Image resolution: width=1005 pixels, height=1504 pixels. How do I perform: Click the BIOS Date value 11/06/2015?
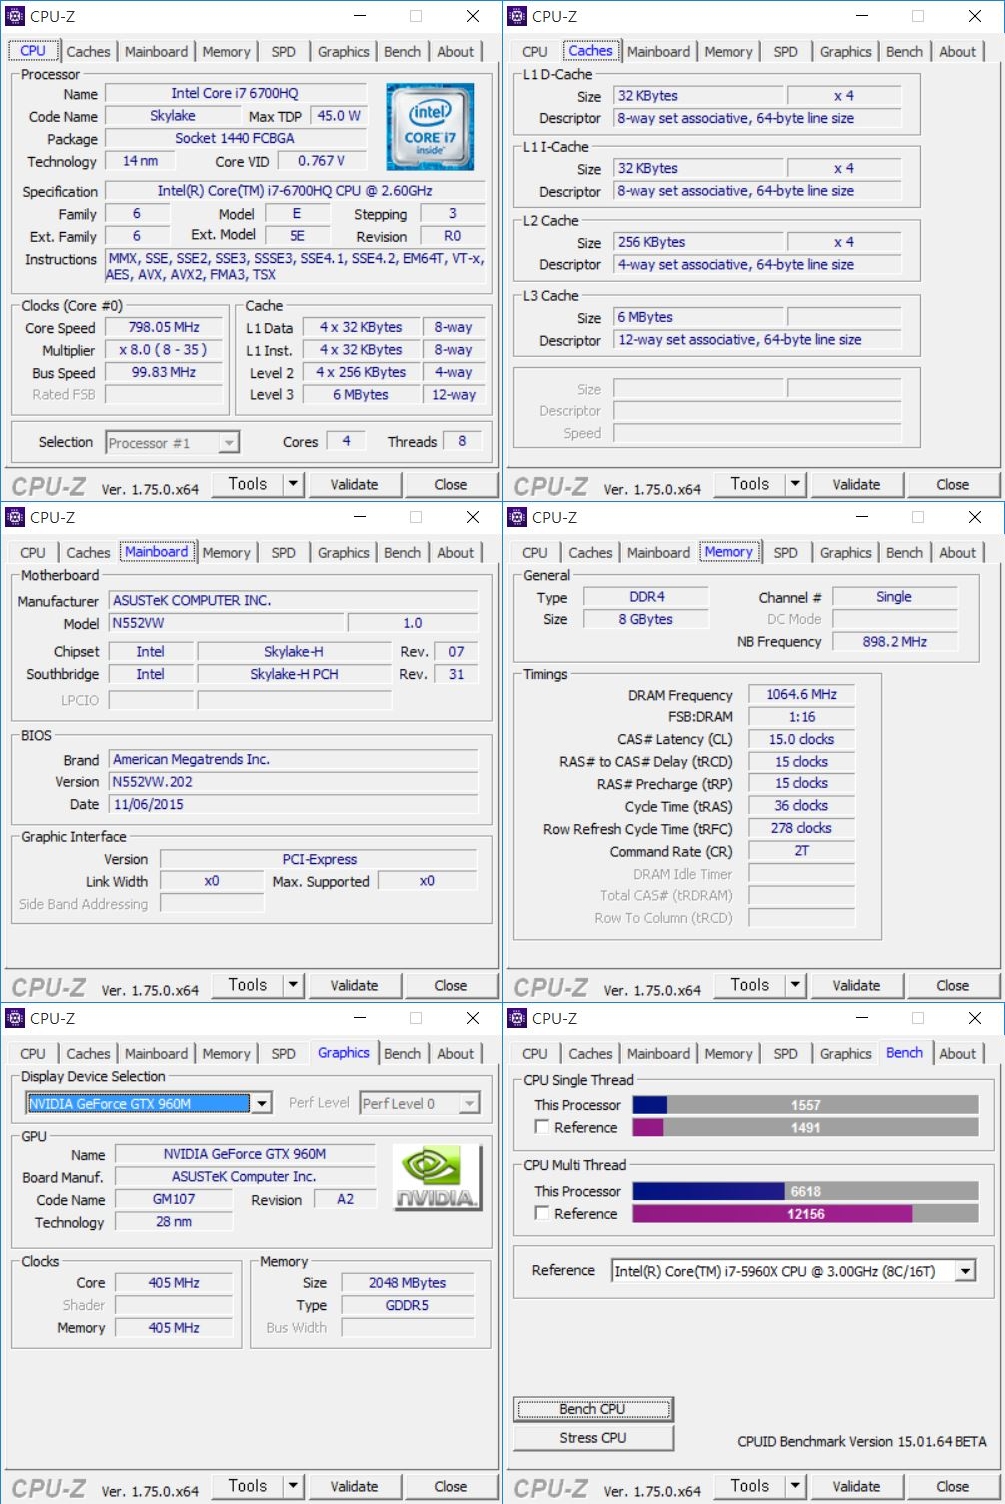(x=294, y=804)
